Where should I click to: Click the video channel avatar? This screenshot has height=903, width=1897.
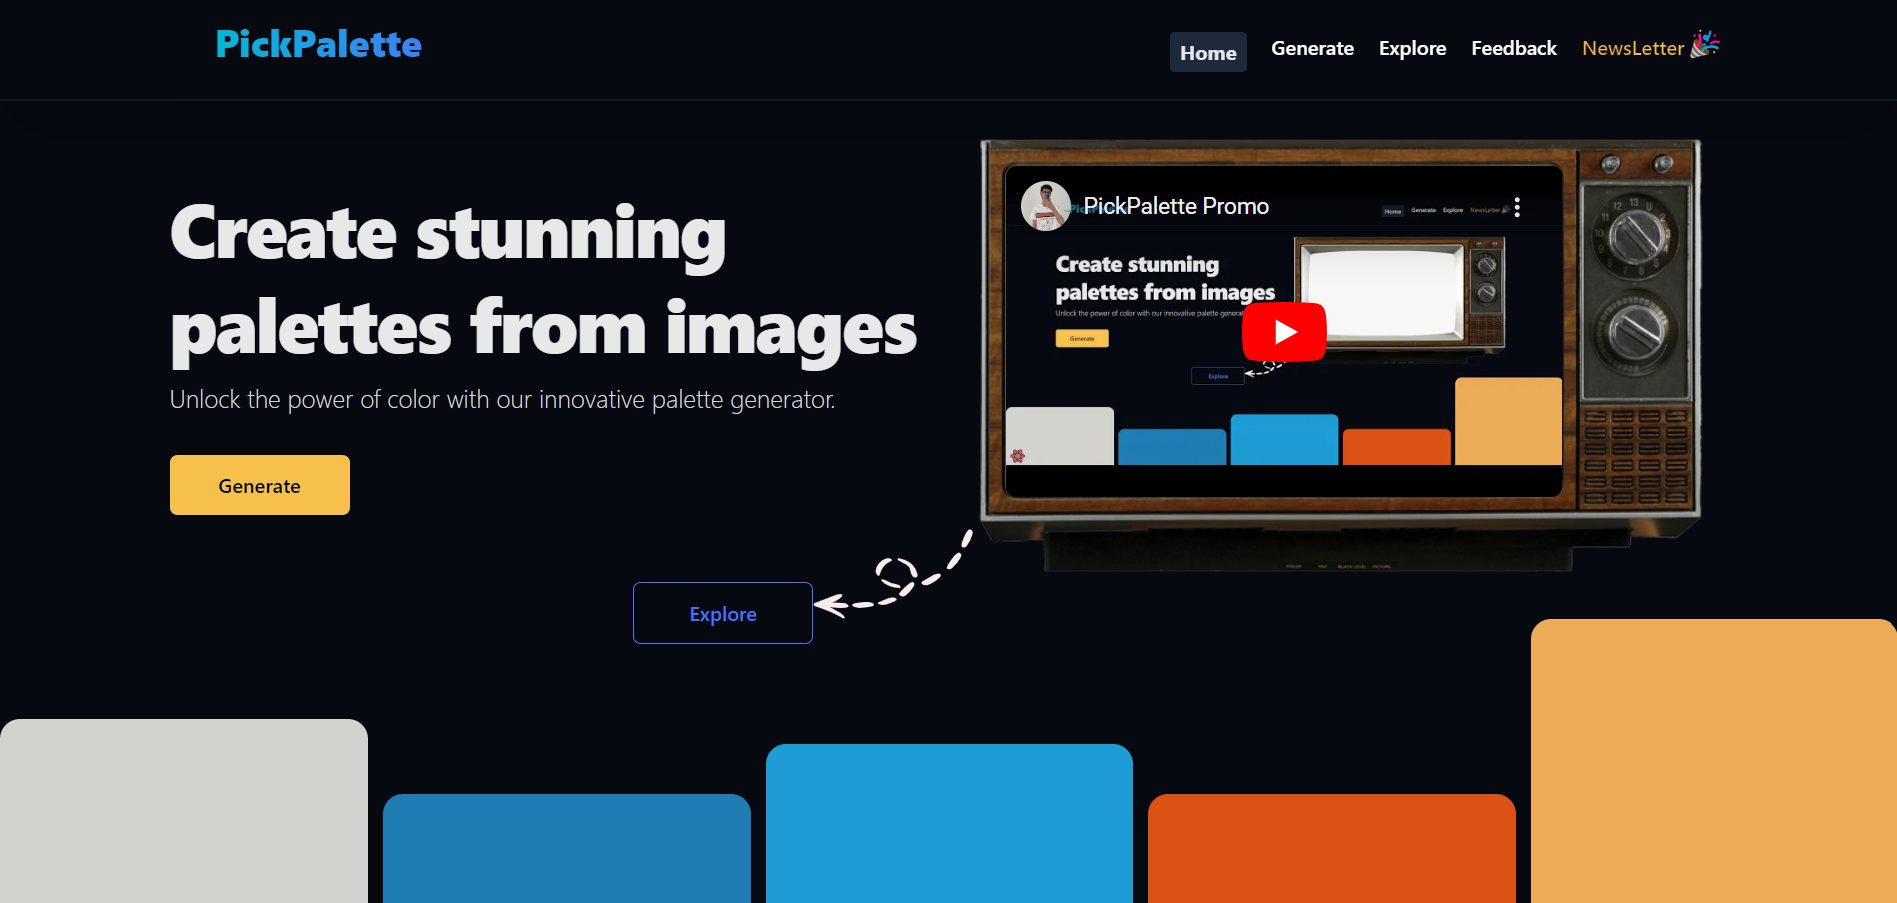[x=1045, y=206]
